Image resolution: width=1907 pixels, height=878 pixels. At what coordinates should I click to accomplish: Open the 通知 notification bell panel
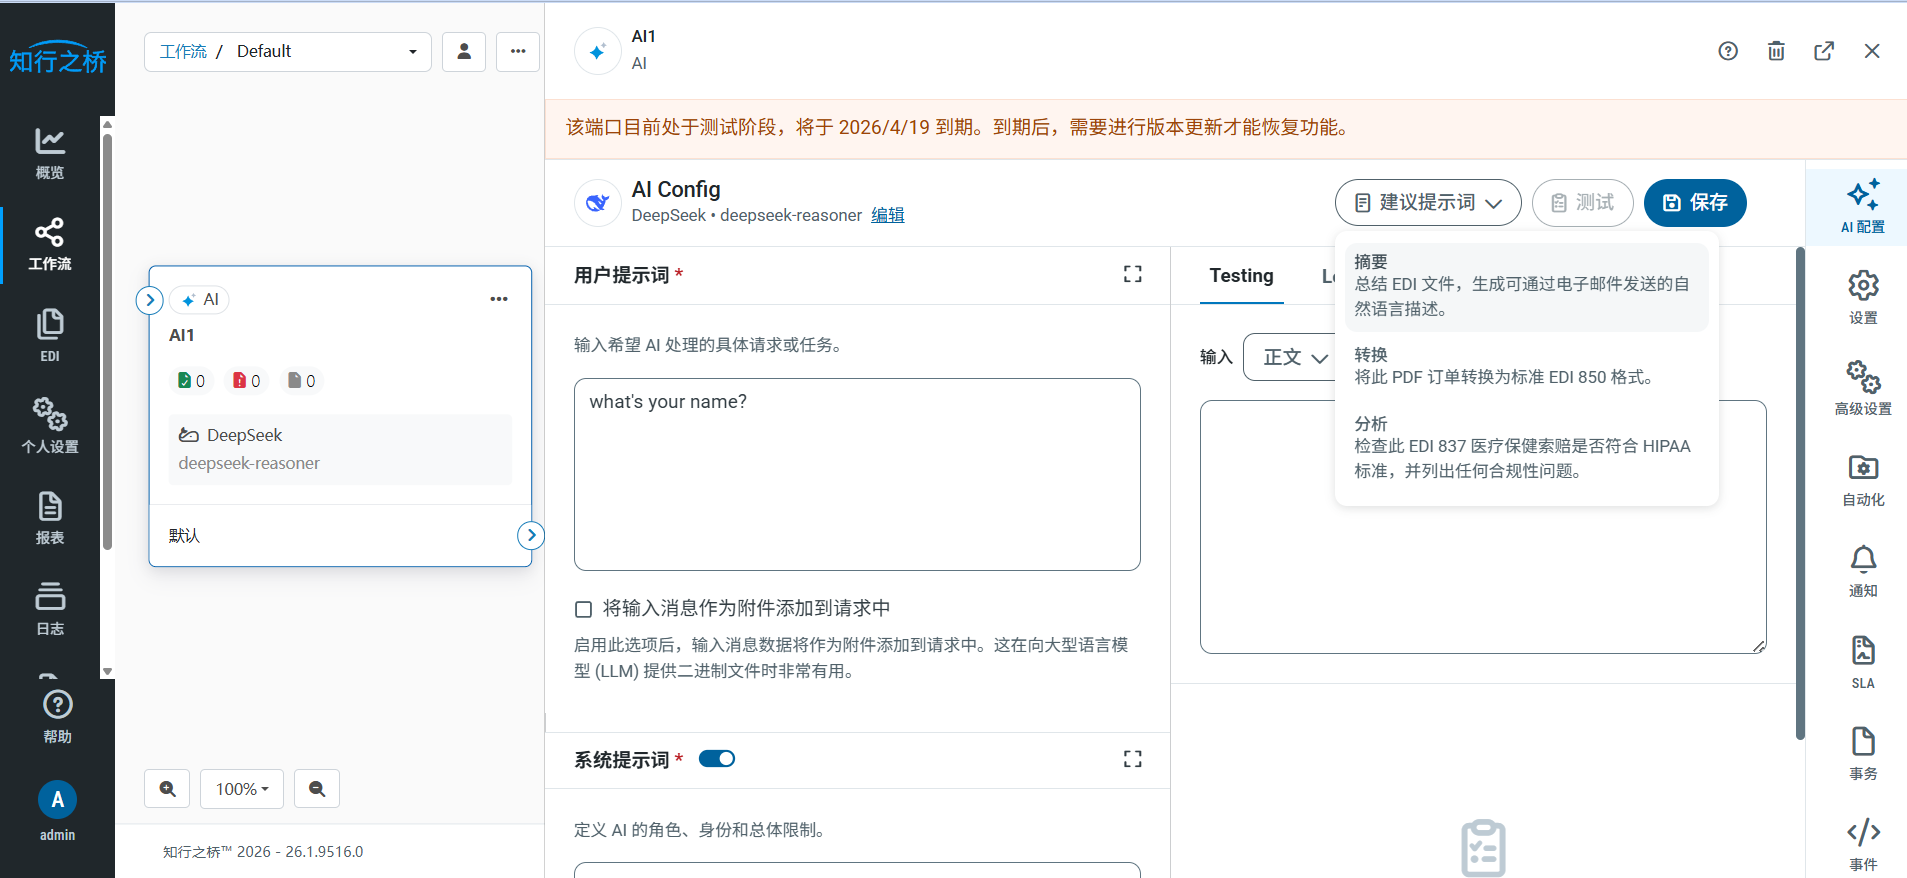(1862, 570)
